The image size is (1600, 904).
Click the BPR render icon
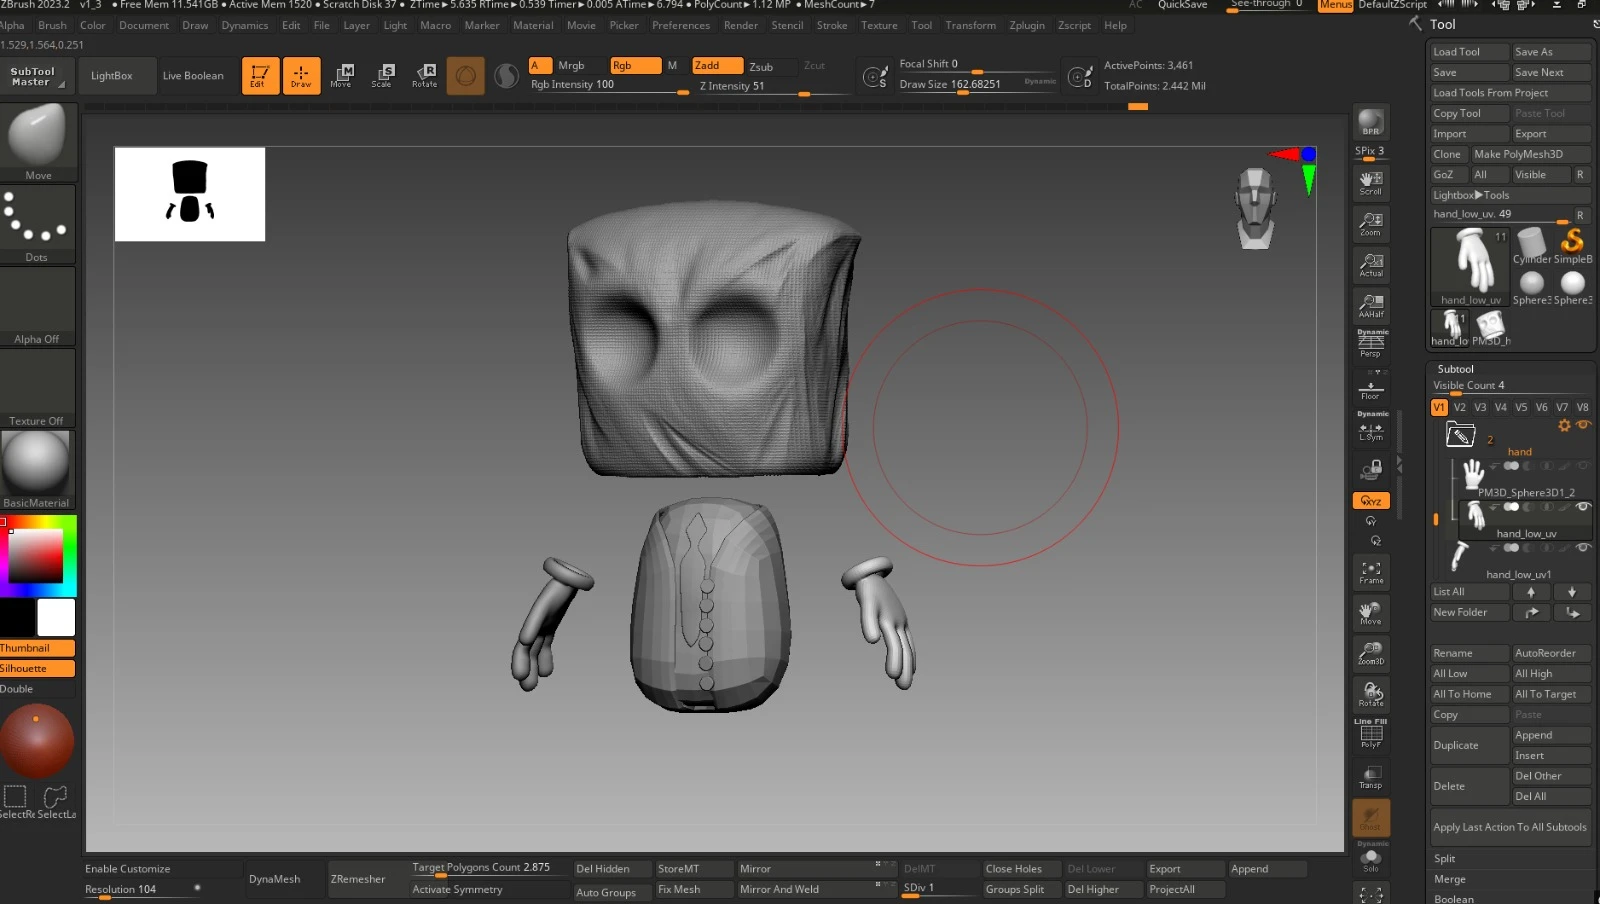1370,123
